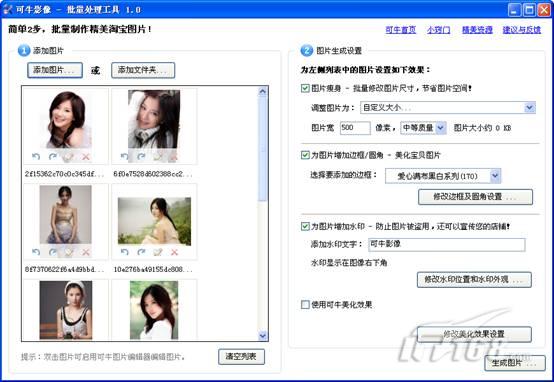554x382 pixels.
Task: Maximize the 可牛影像 window
Action: click(529, 10)
